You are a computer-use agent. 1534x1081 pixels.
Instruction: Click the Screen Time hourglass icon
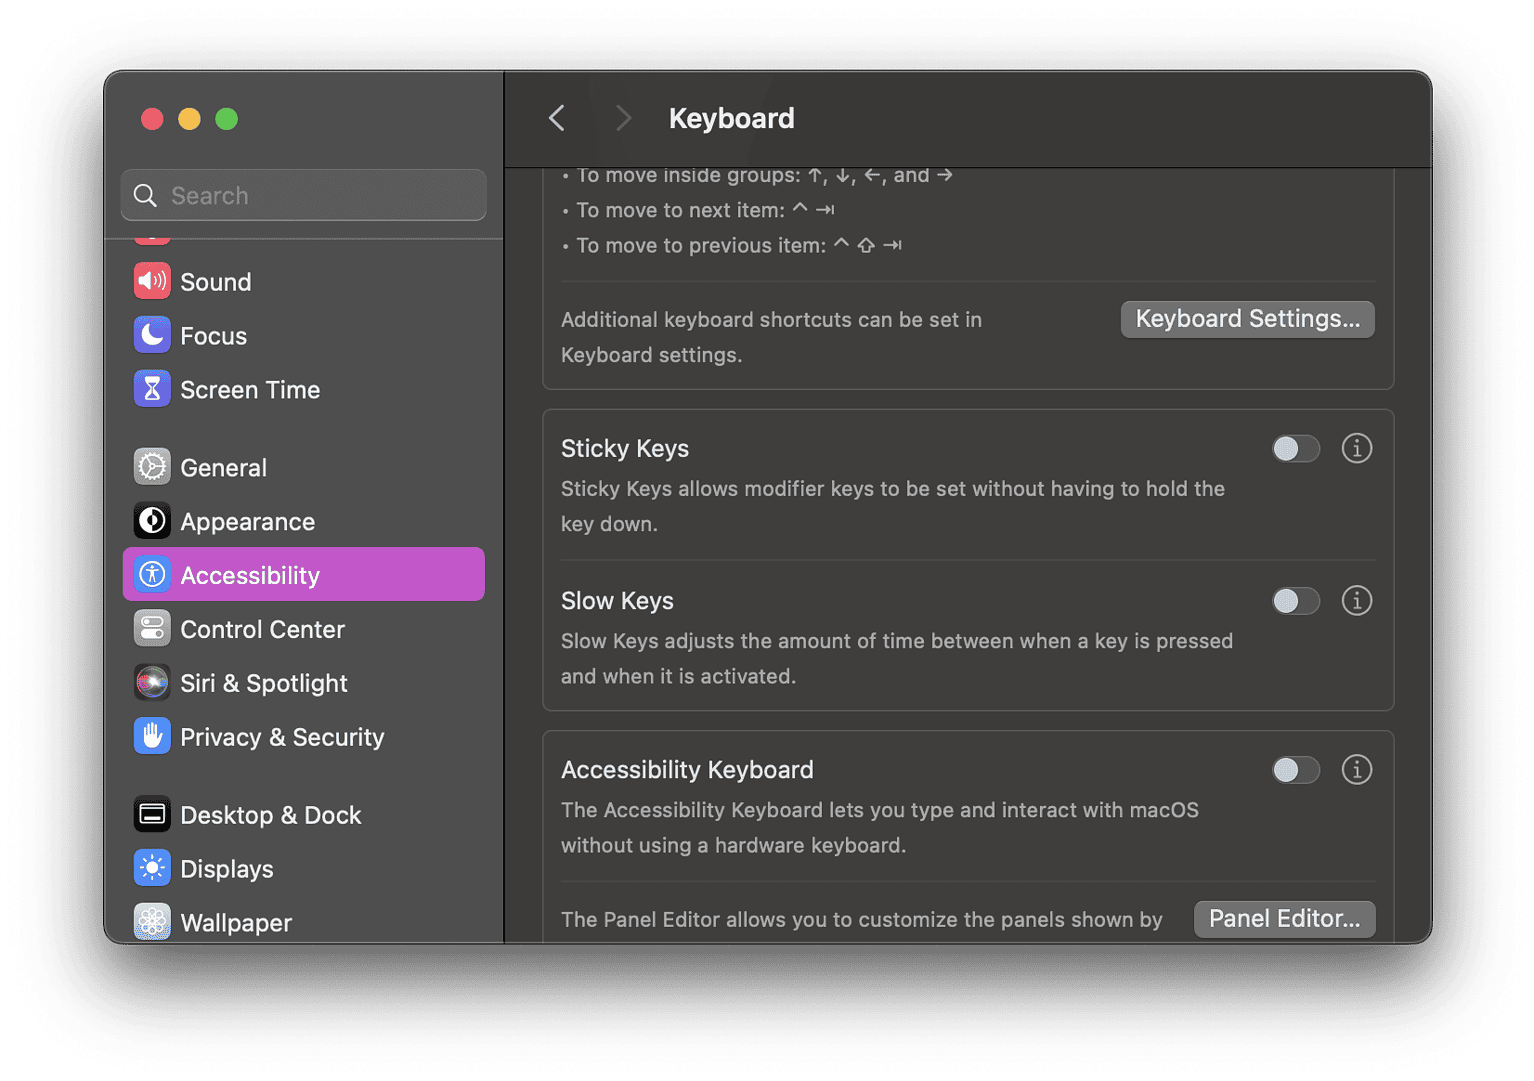(x=152, y=389)
